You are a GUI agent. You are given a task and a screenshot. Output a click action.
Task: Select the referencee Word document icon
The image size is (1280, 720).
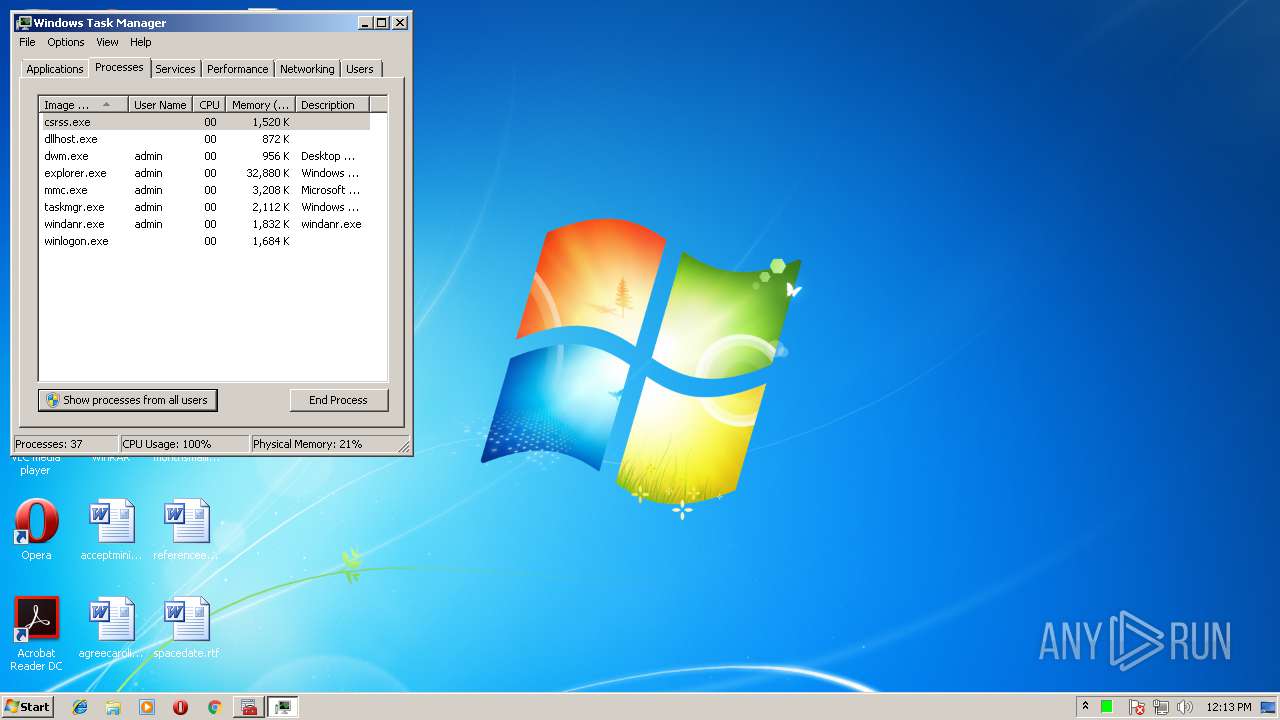[x=186, y=530]
